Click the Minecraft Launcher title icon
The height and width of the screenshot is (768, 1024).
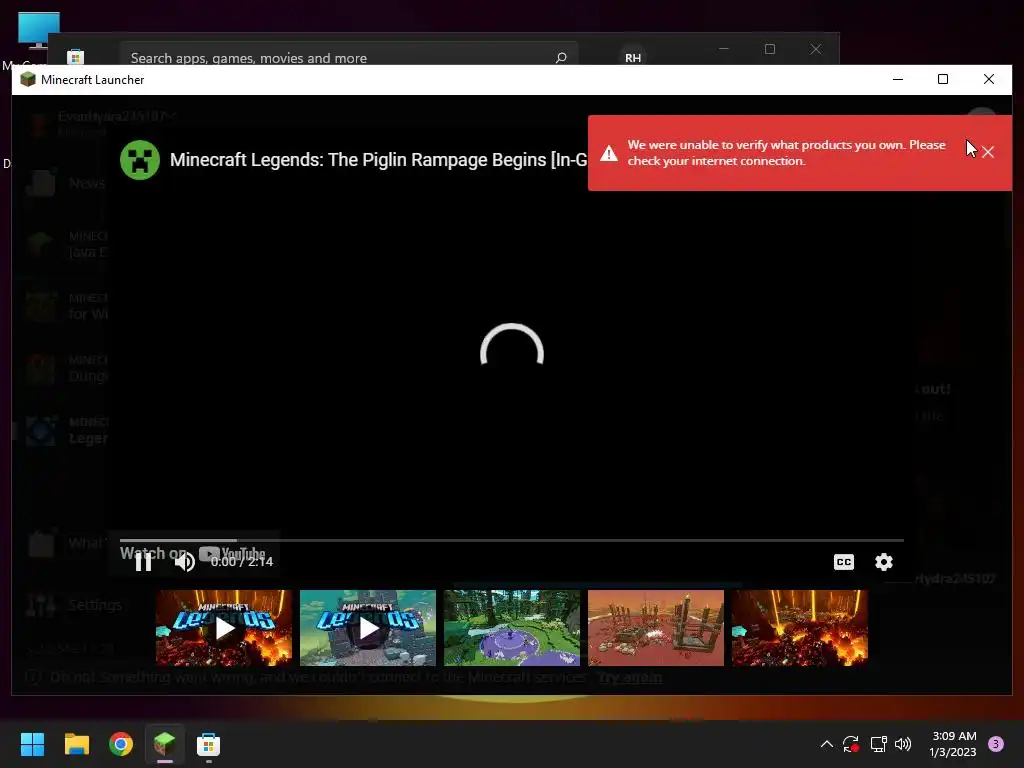pos(28,80)
